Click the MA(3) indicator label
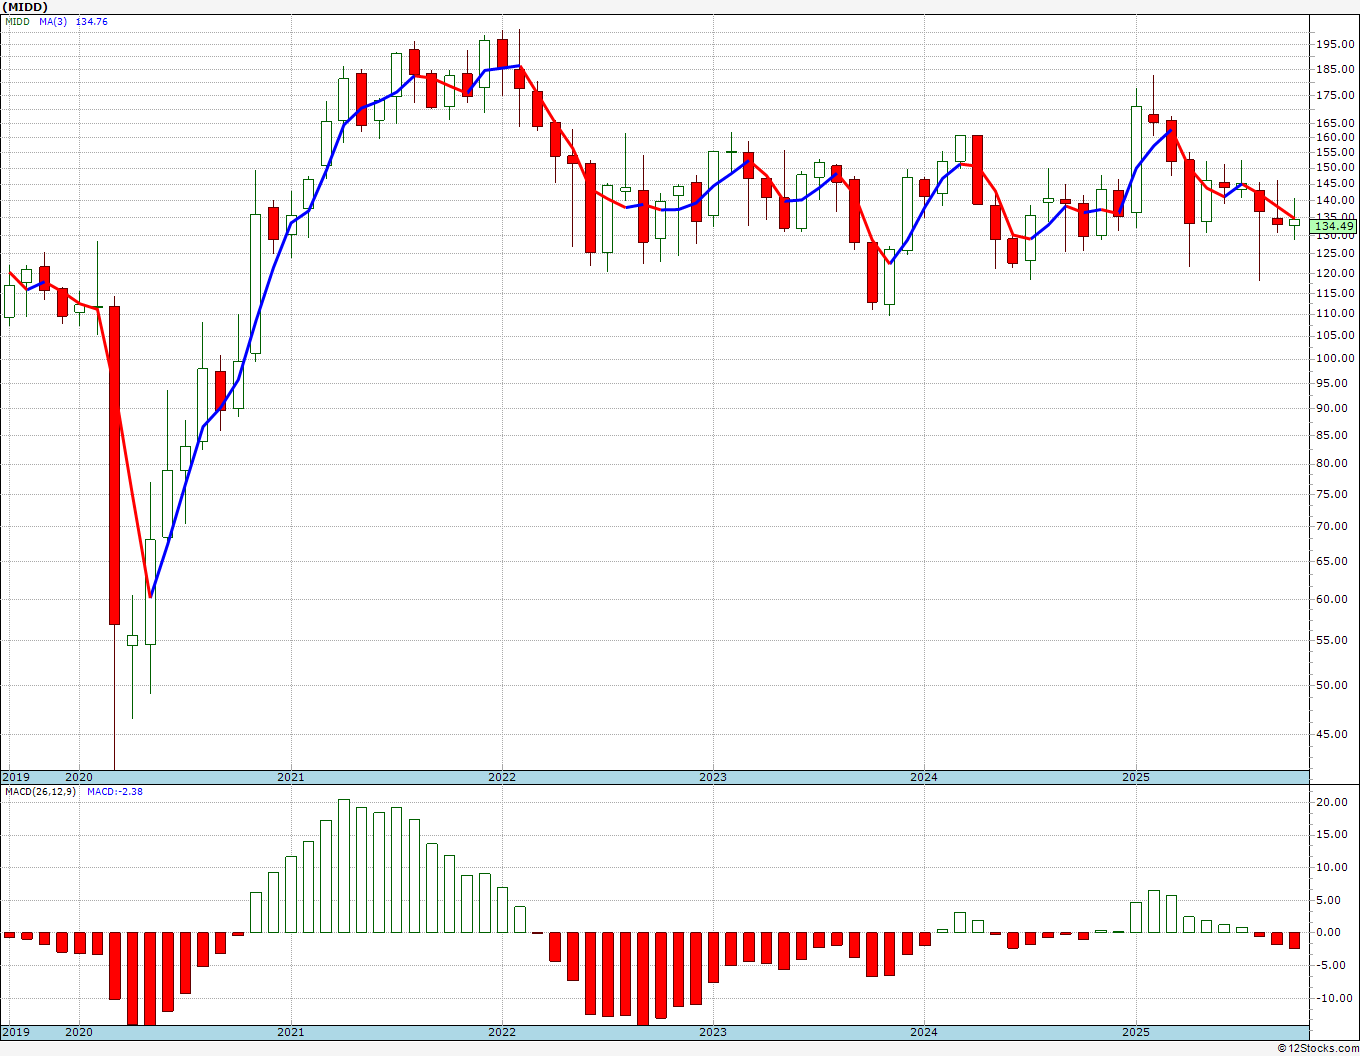Screen dimensions: 1360x1056 54,21
